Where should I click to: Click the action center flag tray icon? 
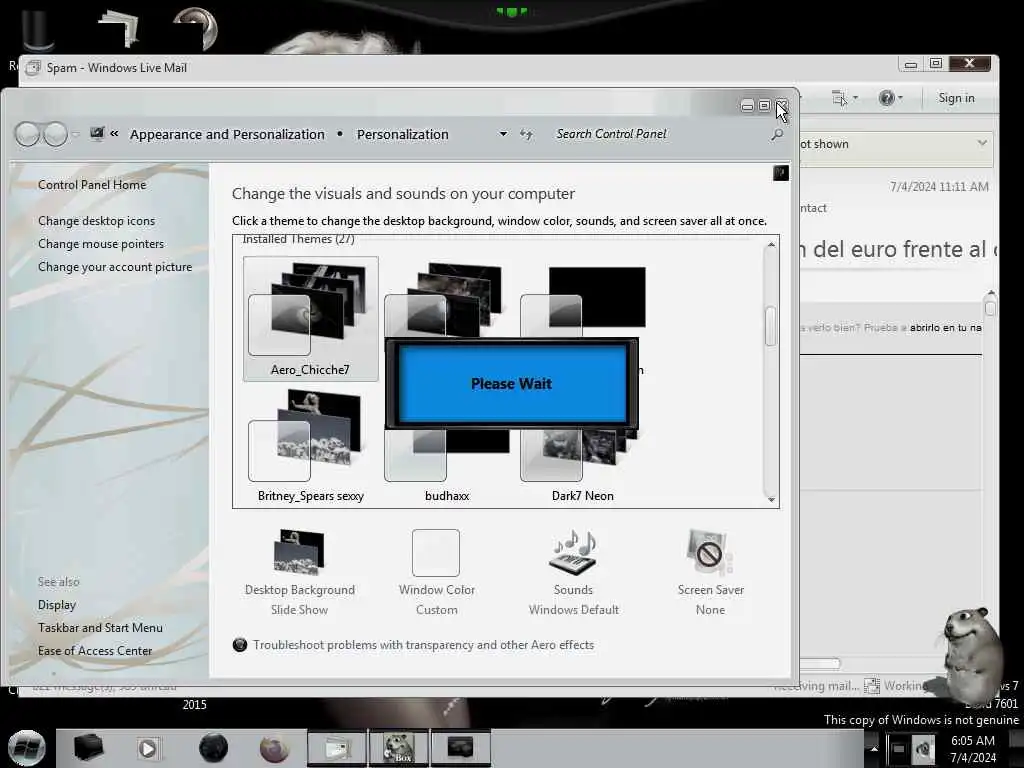pyautogui.click(x=898, y=749)
